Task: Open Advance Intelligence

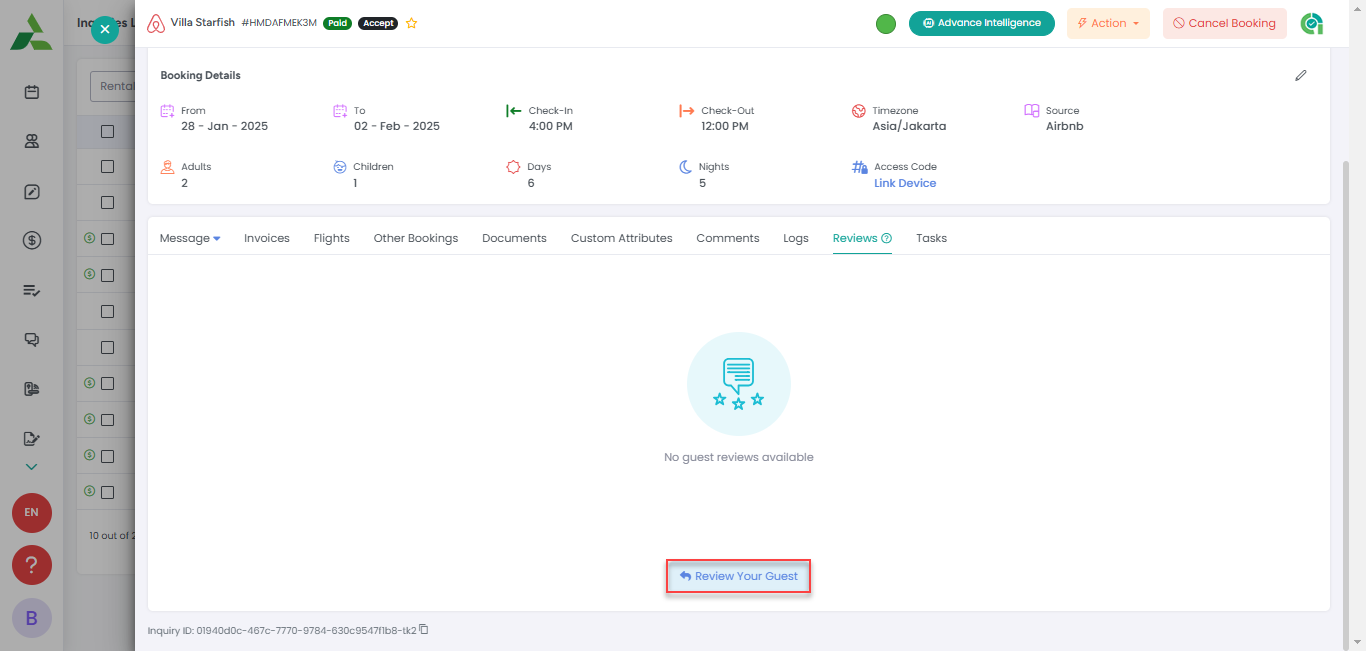Action: pos(982,23)
